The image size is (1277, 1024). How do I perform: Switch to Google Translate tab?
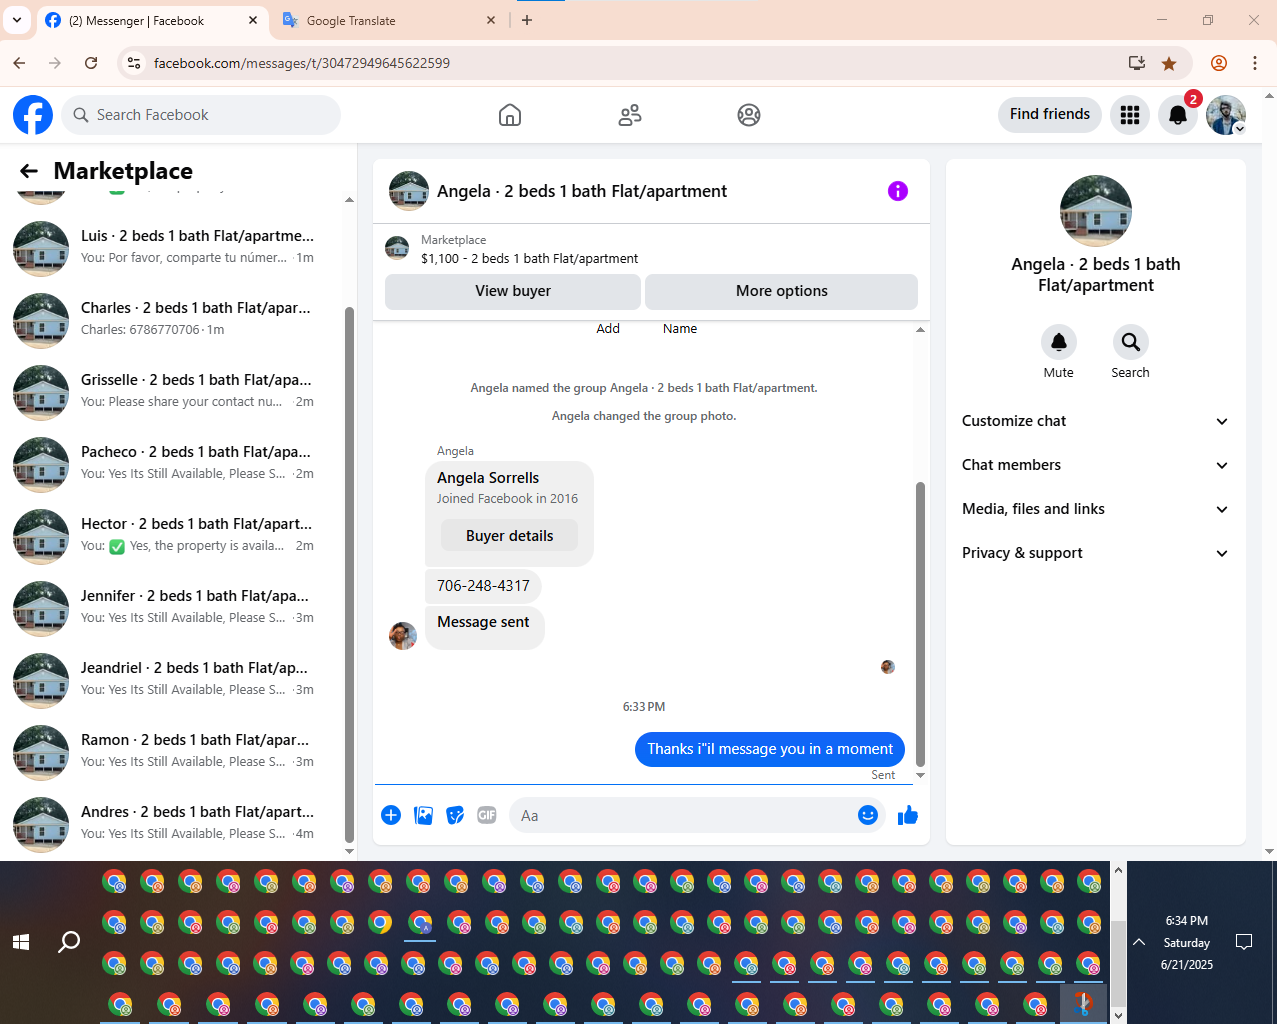pos(389,20)
